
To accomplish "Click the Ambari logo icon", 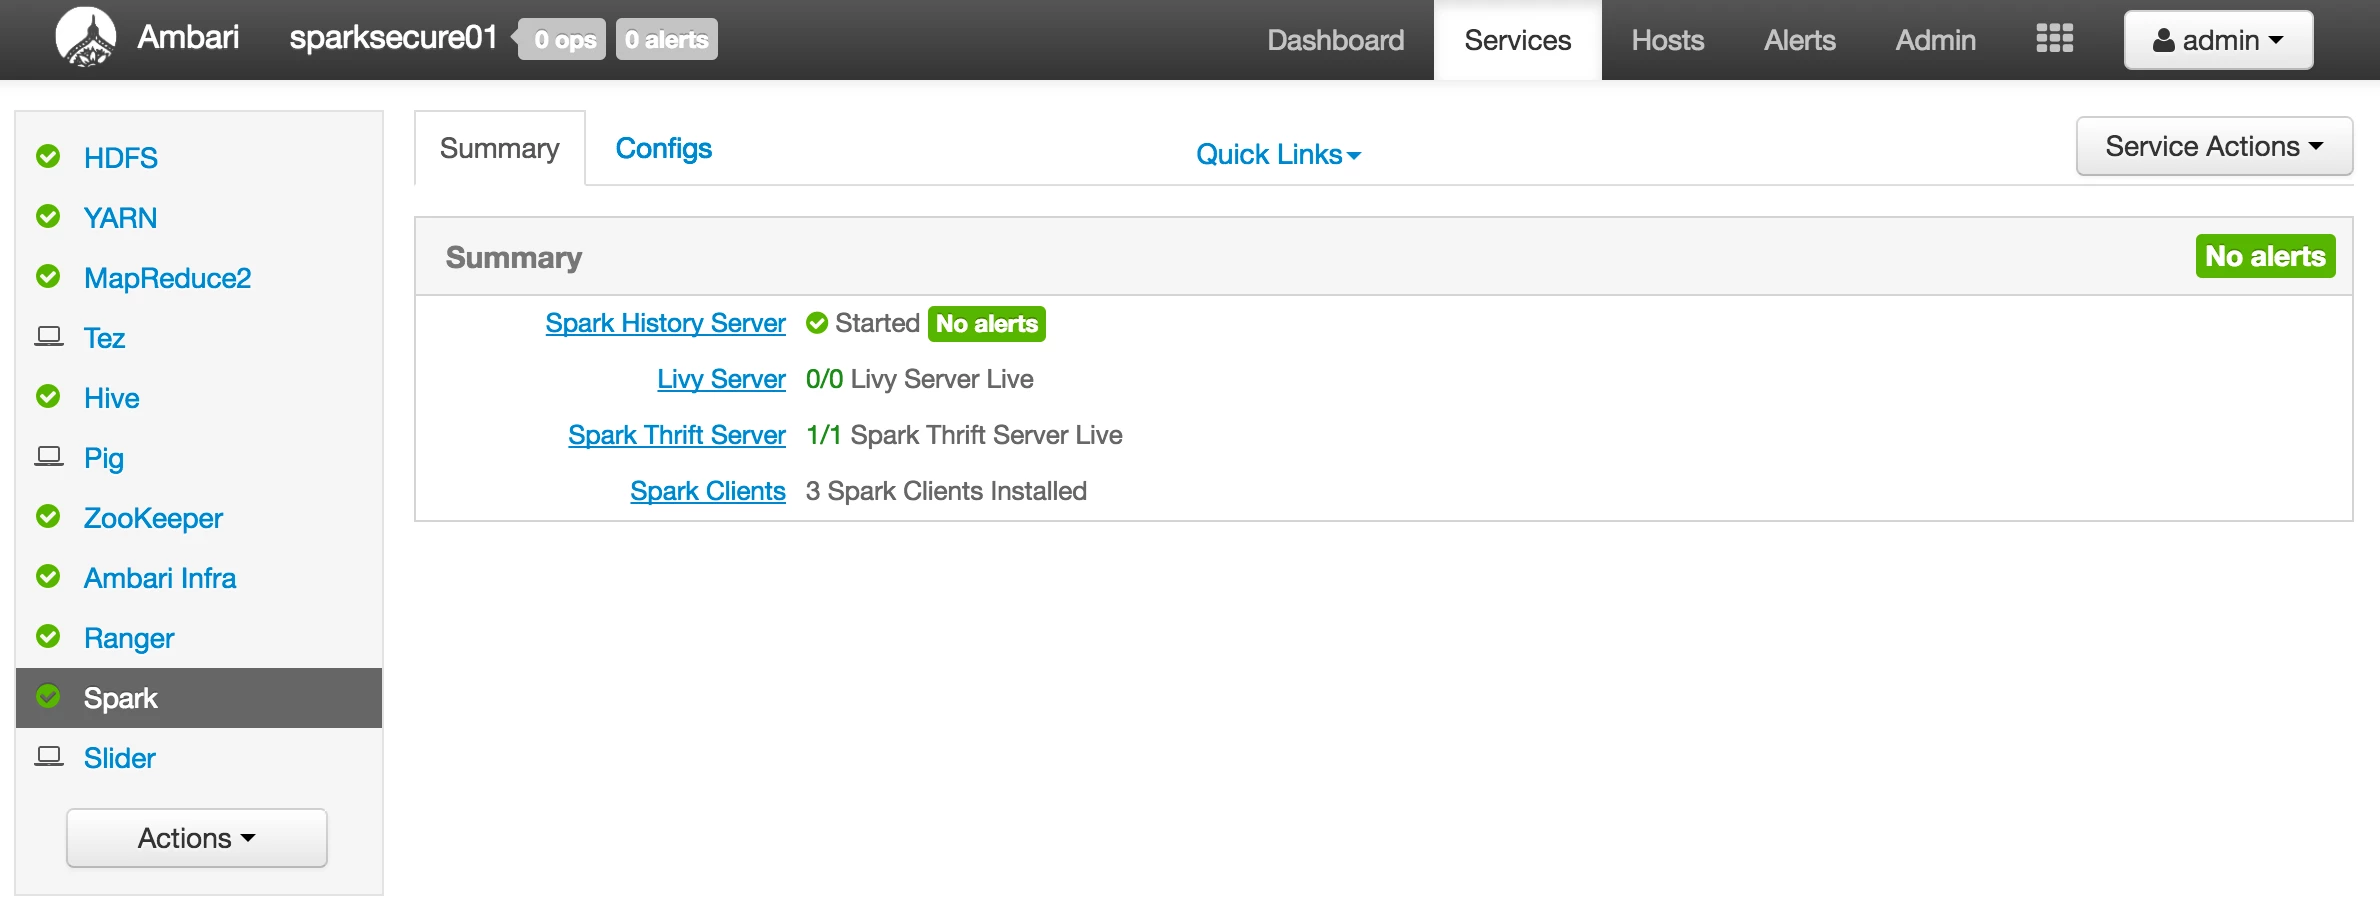I will point(86,38).
